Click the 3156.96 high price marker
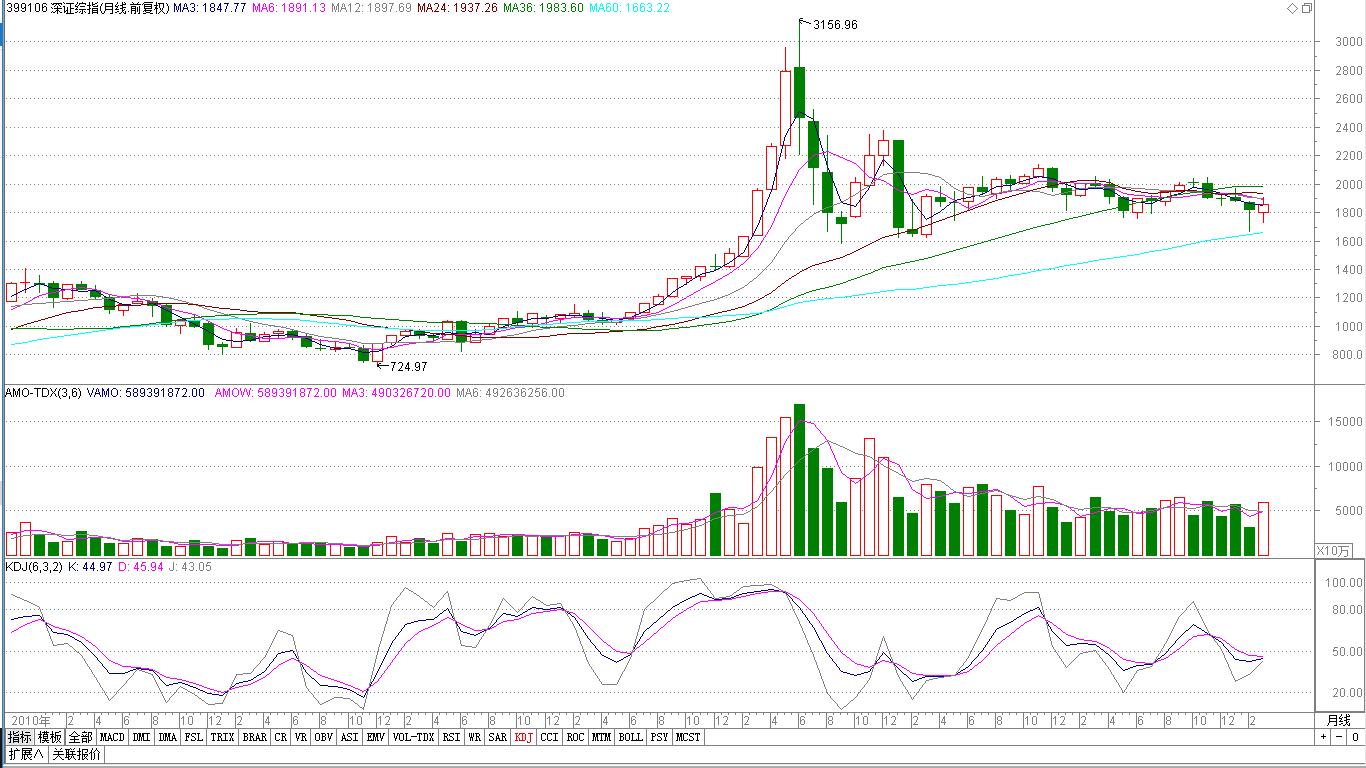This screenshot has height=768, width=1366. (835, 24)
